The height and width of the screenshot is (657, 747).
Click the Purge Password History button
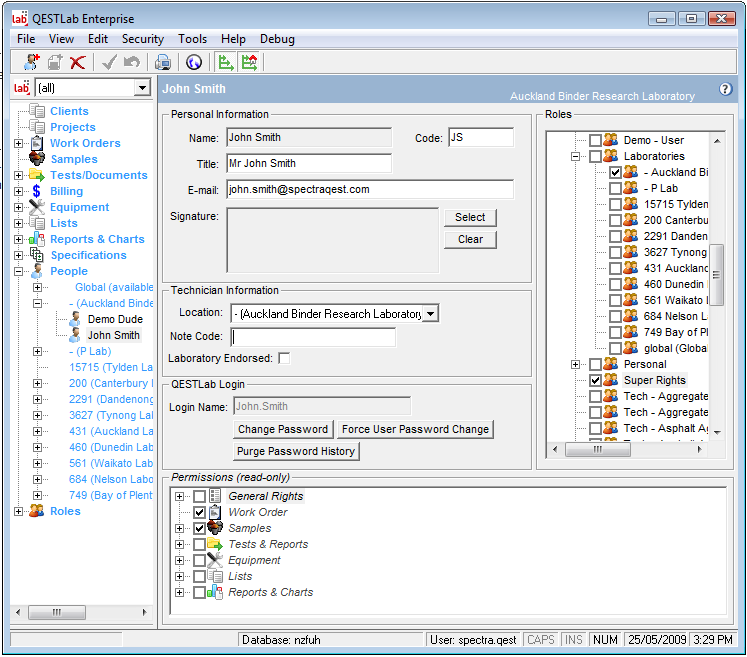[296, 451]
